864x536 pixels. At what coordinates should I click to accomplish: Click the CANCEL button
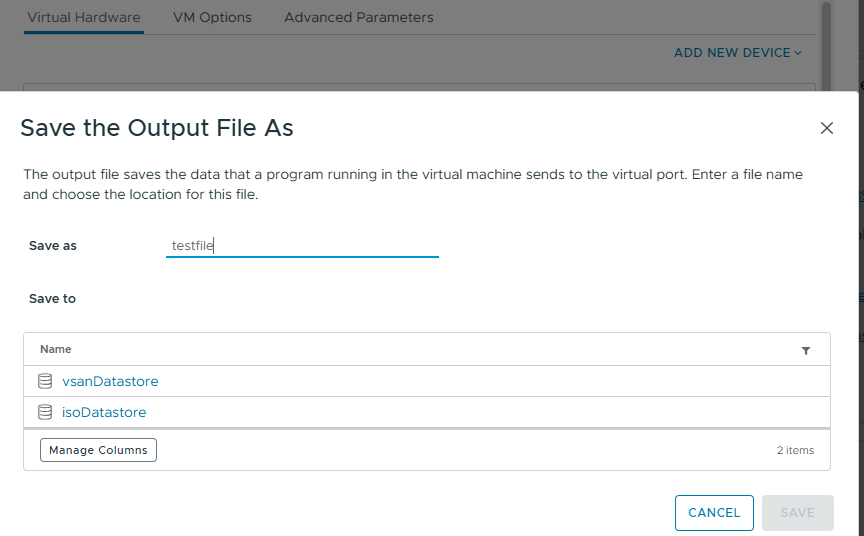(x=714, y=512)
